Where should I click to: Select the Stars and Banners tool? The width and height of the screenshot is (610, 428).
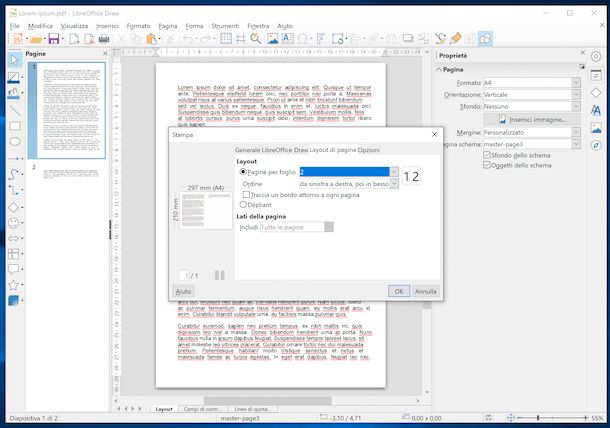coord(14,285)
